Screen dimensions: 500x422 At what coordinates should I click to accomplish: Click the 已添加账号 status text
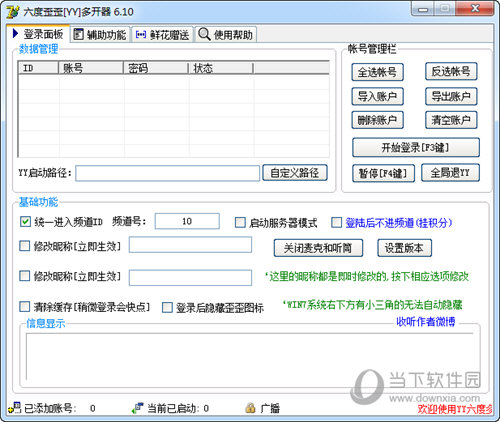50,408
